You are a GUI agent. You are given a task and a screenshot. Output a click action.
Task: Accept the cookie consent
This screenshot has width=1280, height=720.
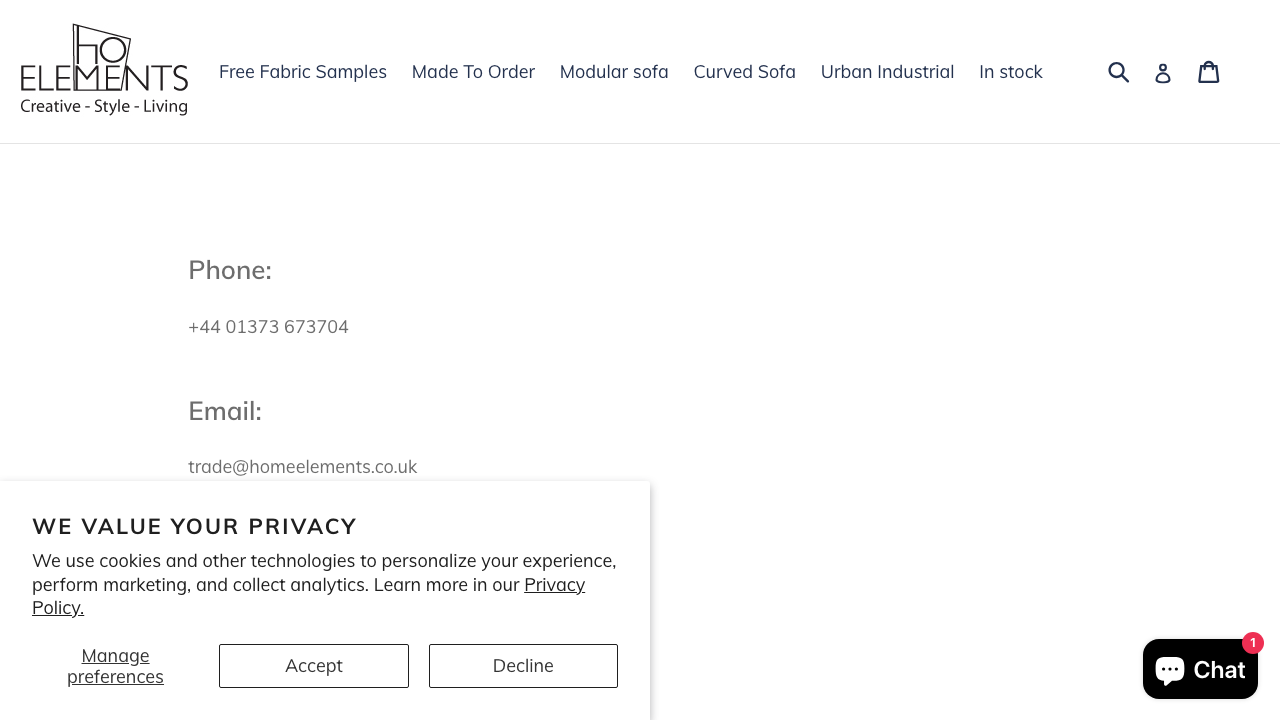pos(314,666)
